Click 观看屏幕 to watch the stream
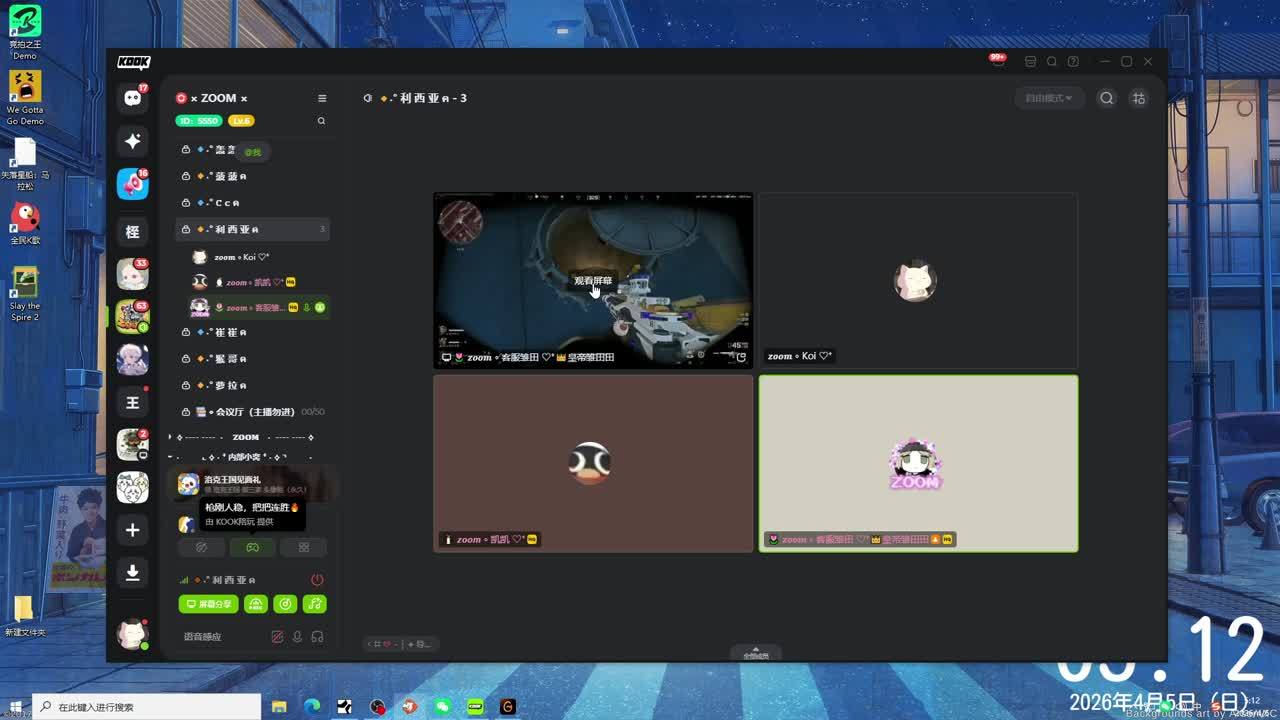The height and width of the screenshot is (720, 1280). tap(593, 281)
